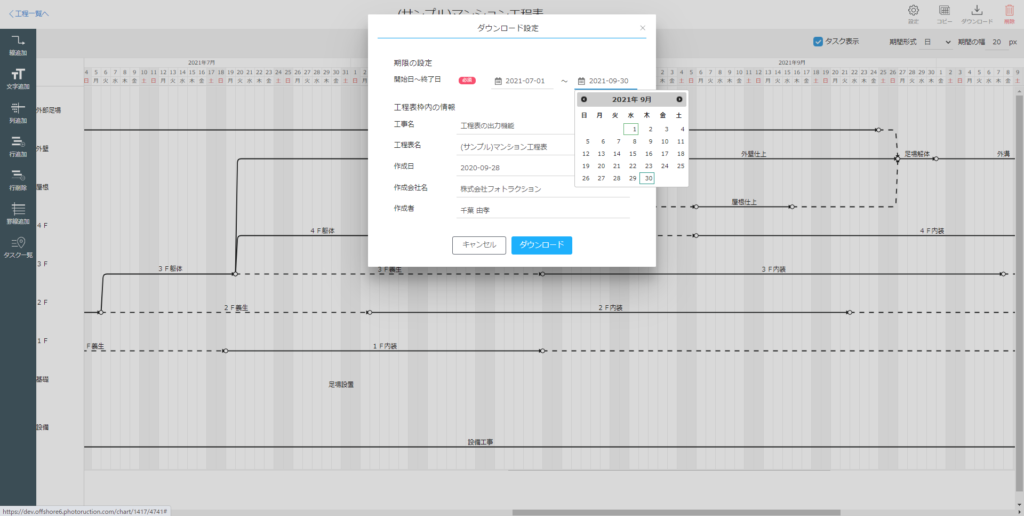Click the 線追加 (add line) sidebar icon
1024x516 pixels.
coord(18,43)
